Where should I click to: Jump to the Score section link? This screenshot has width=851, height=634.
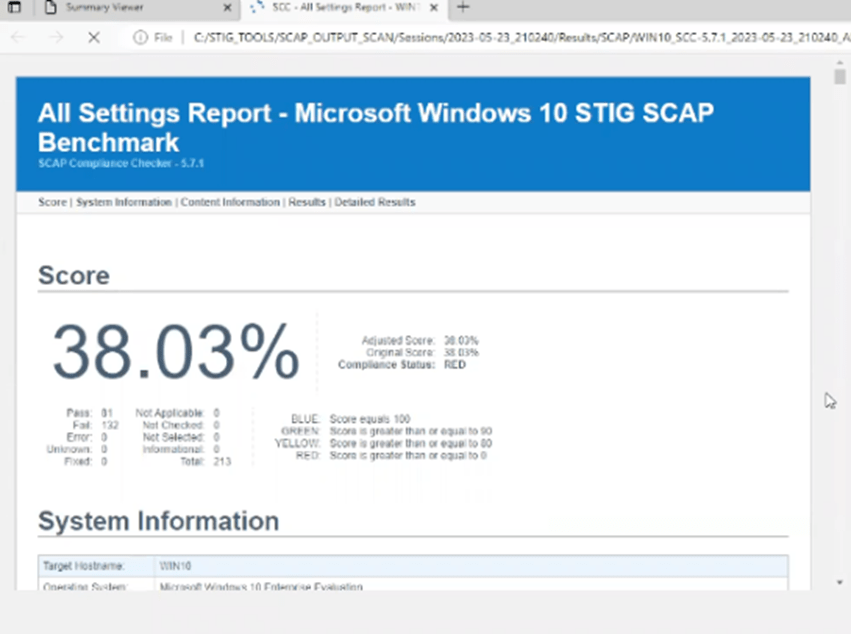tap(52, 202)
